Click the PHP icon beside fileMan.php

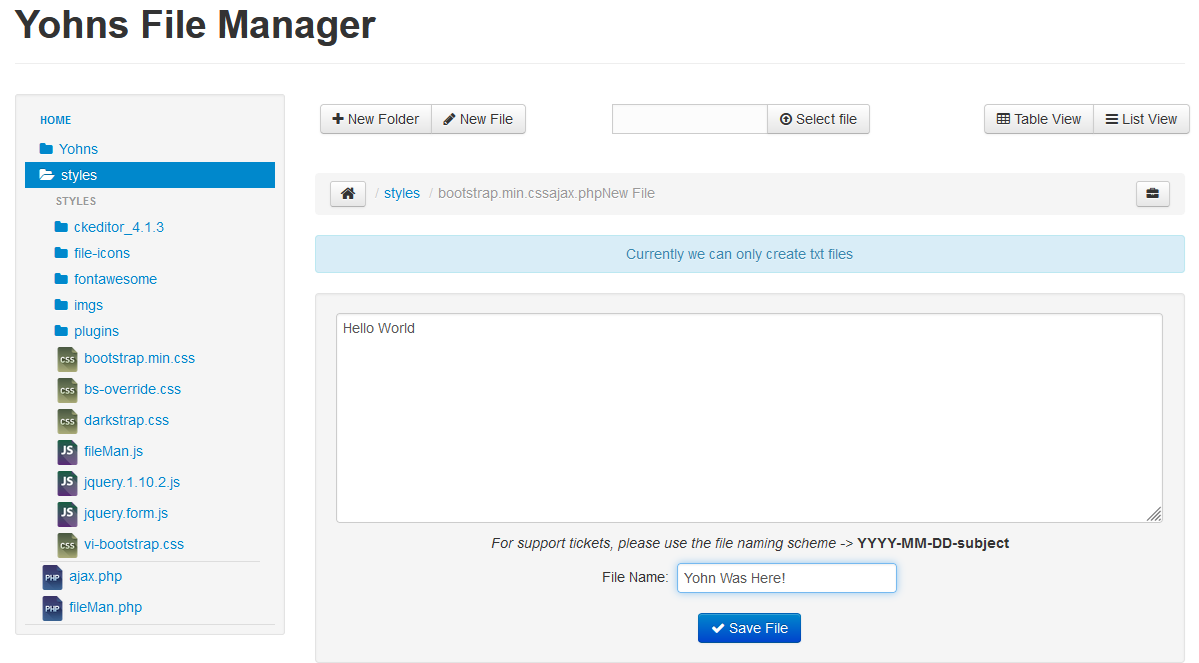click(52, 608)
